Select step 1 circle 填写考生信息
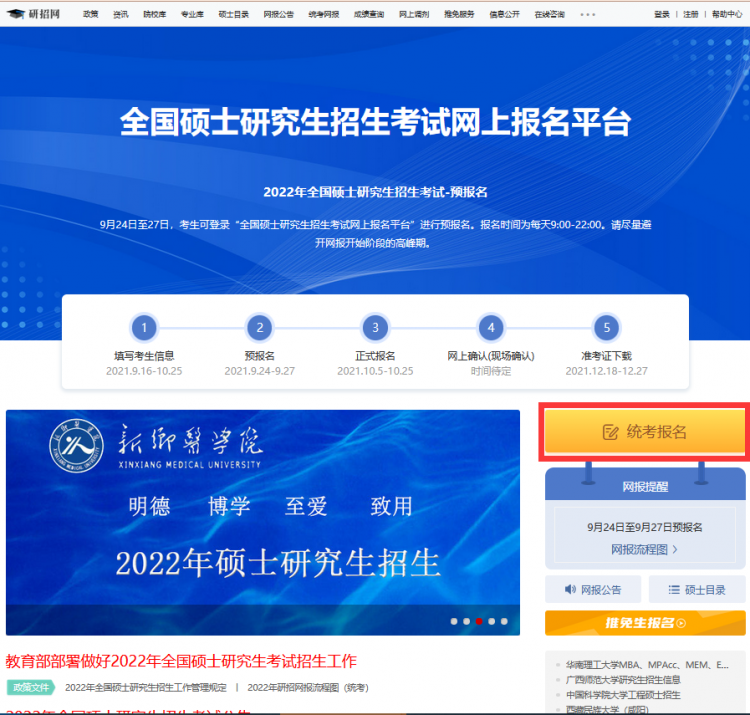Screen dimensions: 750x715 click(144, 327)
